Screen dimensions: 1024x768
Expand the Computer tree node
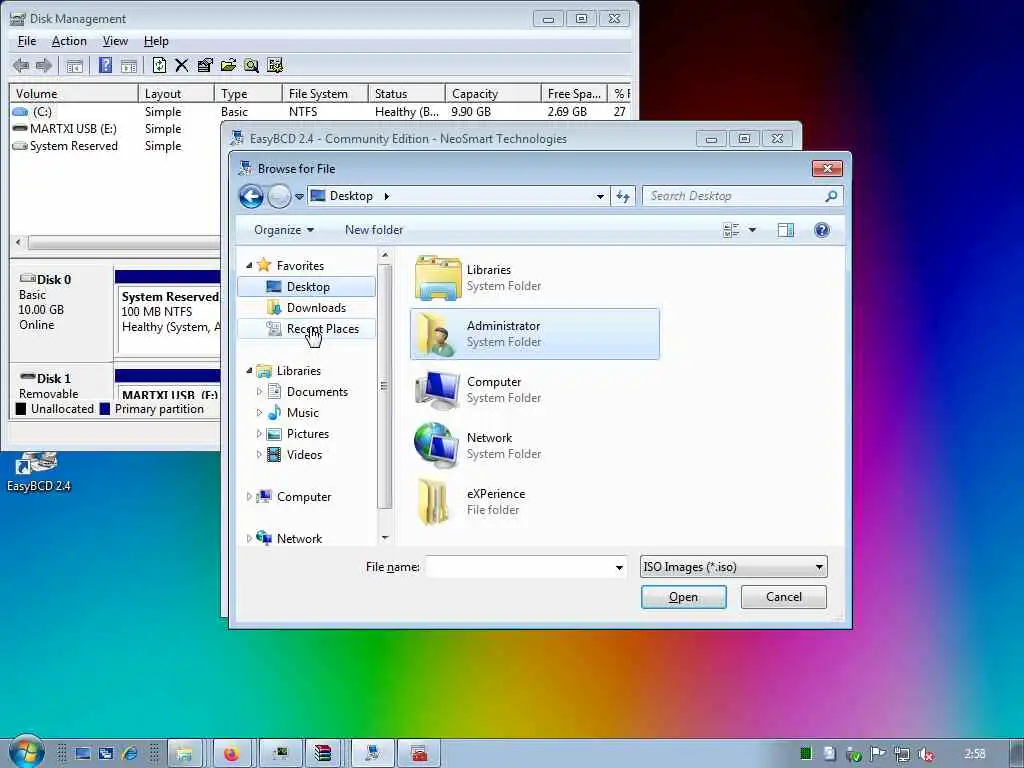249,496
